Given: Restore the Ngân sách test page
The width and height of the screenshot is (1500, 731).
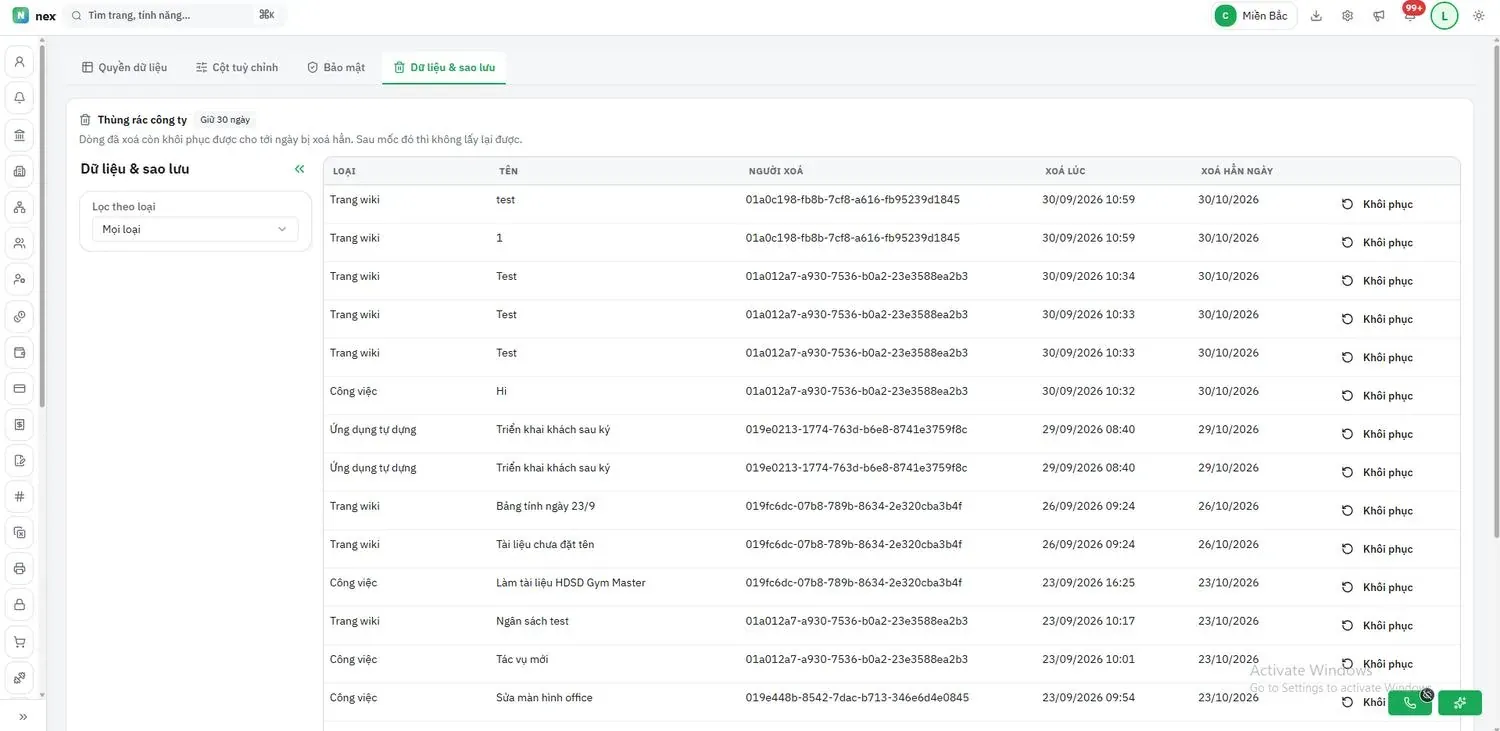Looking at the screenshot, I should pyautogui.click(x=1377, y=626).
